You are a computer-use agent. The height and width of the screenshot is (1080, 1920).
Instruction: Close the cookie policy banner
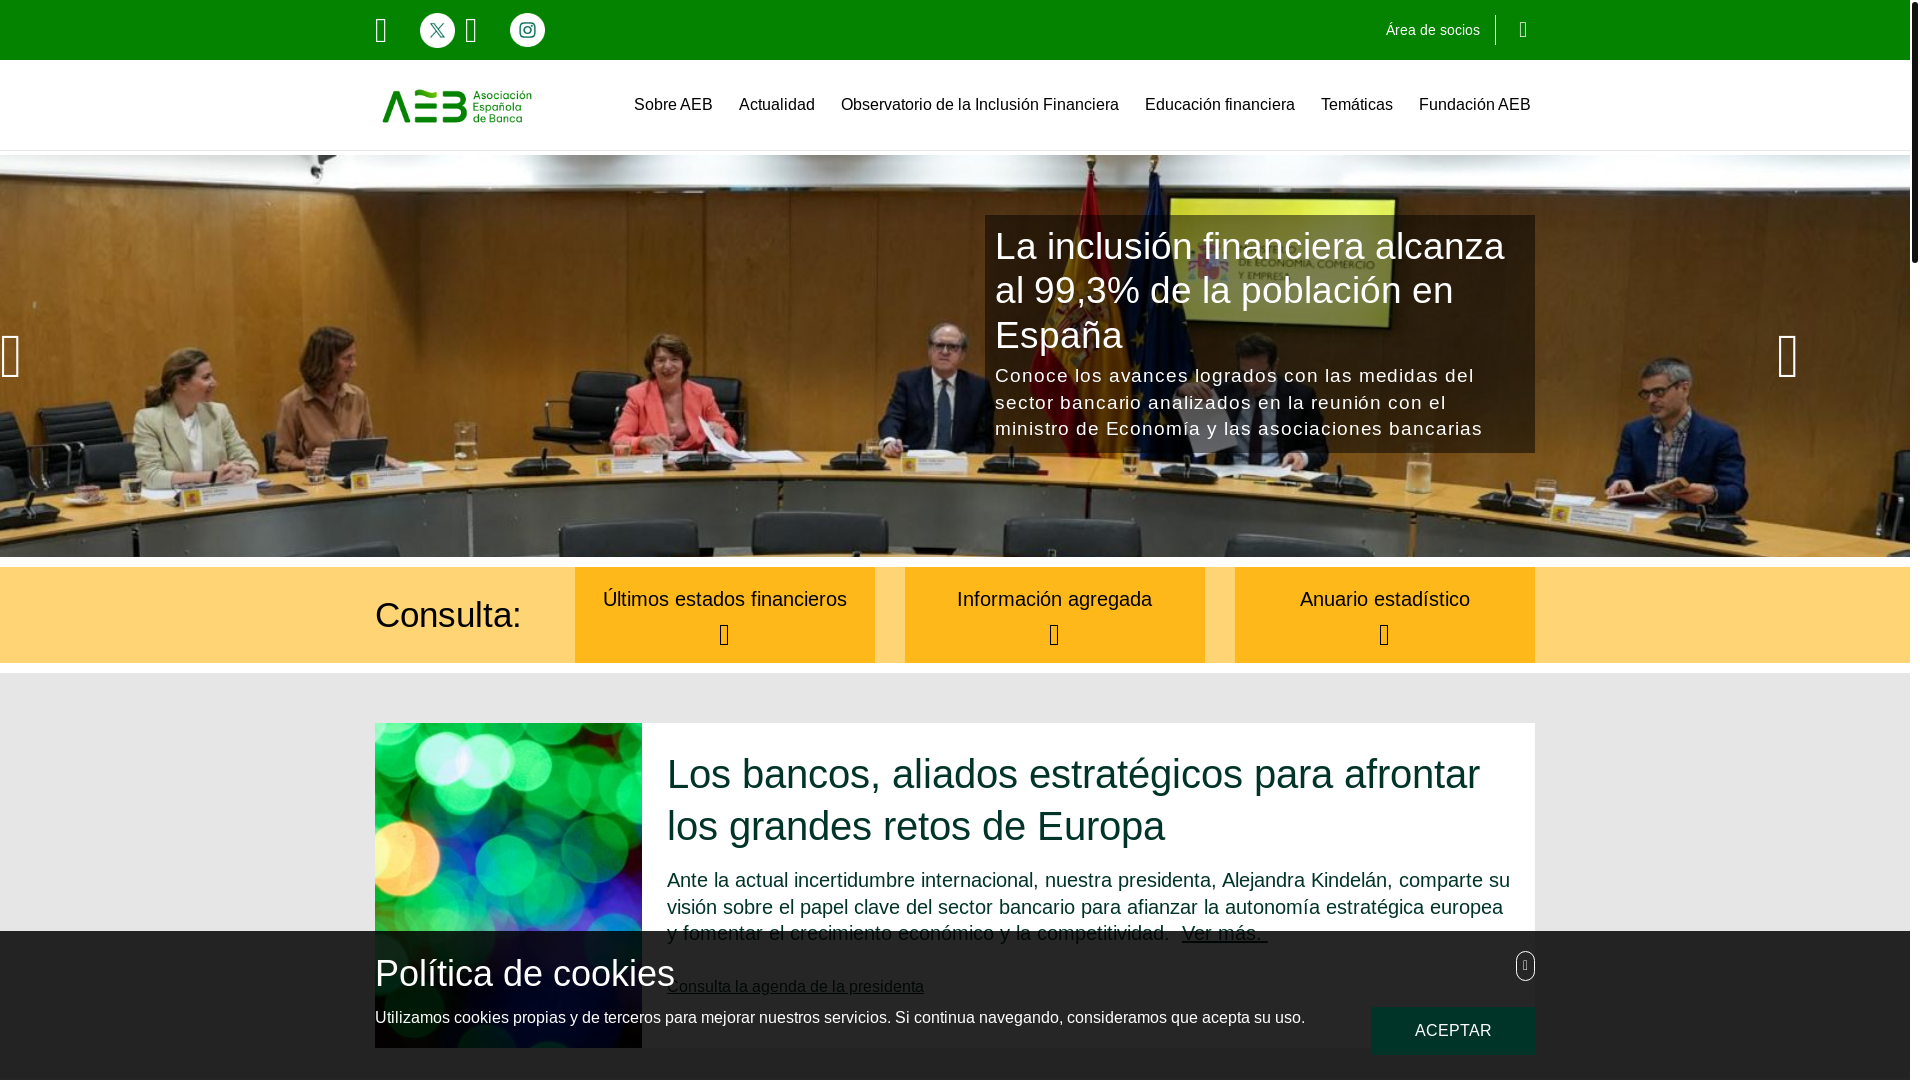[1525, 966]
